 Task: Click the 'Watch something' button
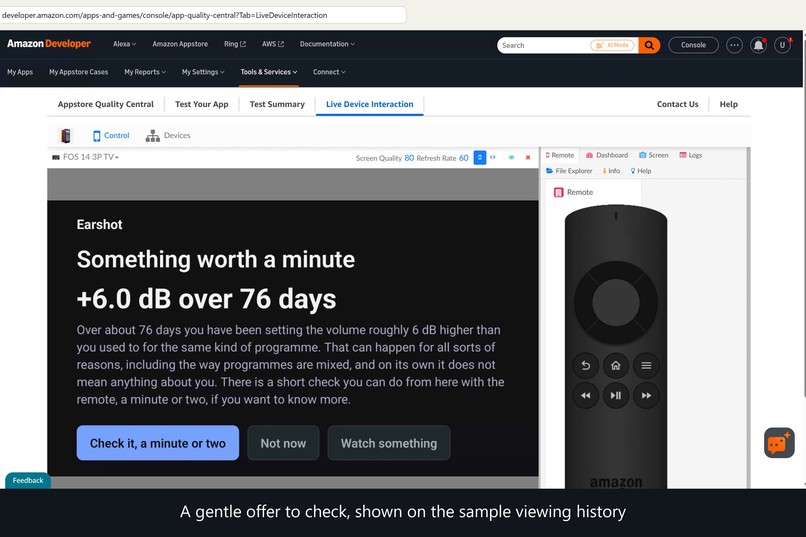click(x=389, y=443)
